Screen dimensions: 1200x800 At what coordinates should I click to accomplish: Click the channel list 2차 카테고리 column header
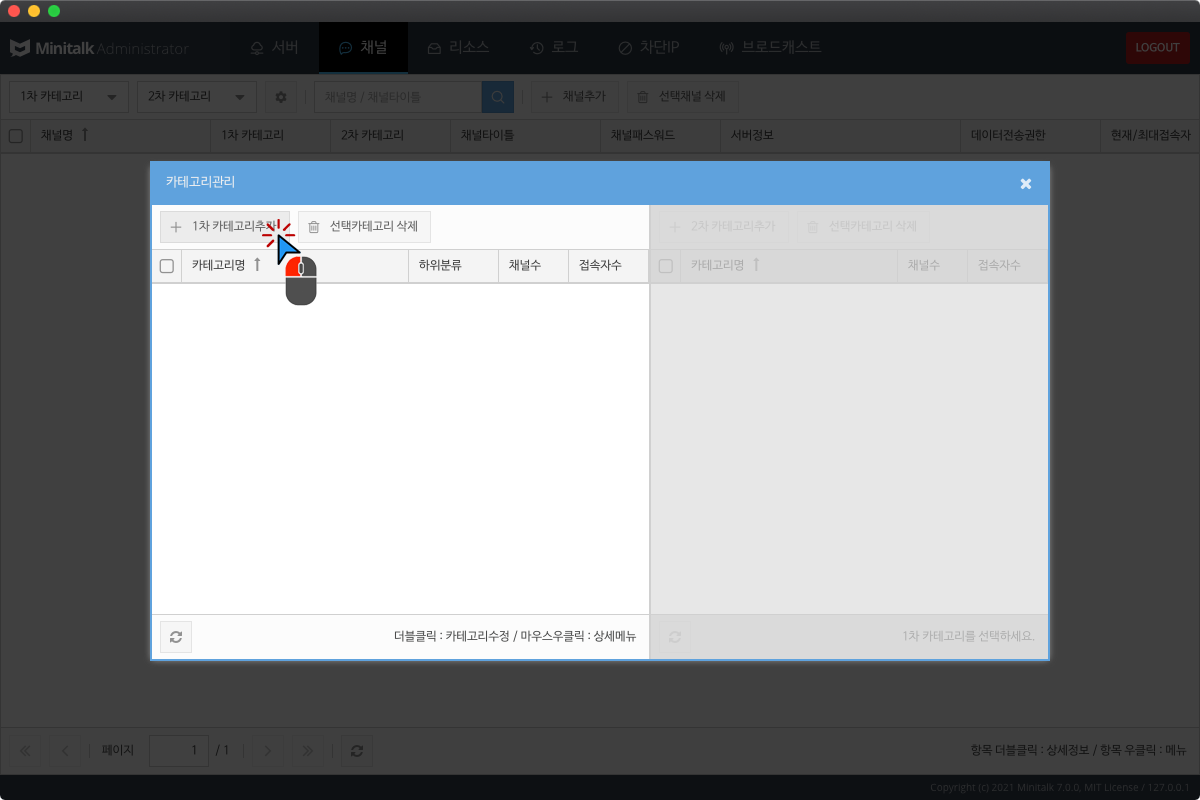(390, 135)
